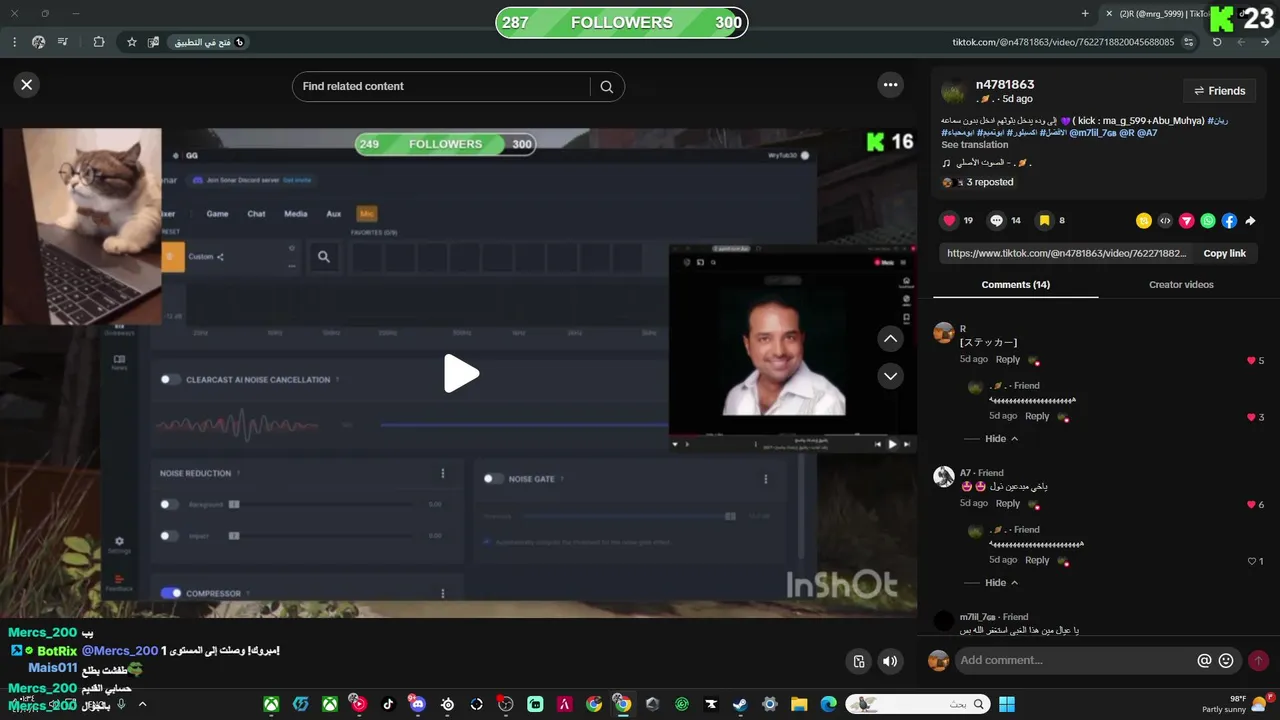Open the weather widget Partly sunny

click(1235, 704)
